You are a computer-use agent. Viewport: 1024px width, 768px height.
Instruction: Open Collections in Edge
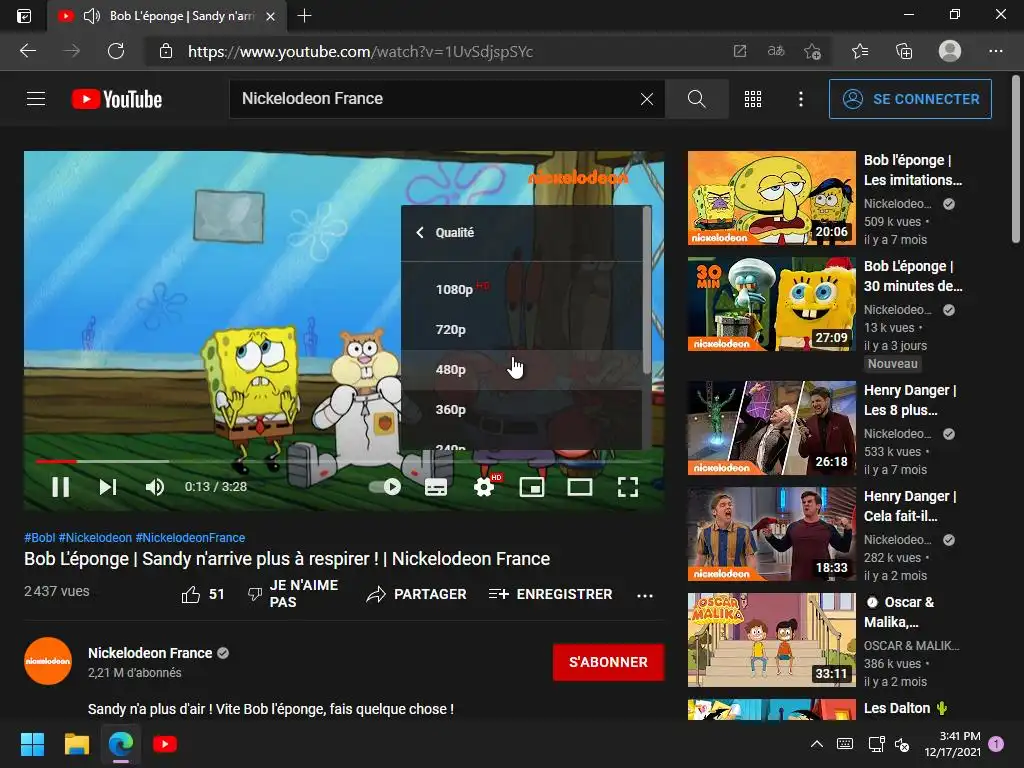[904, 51]
